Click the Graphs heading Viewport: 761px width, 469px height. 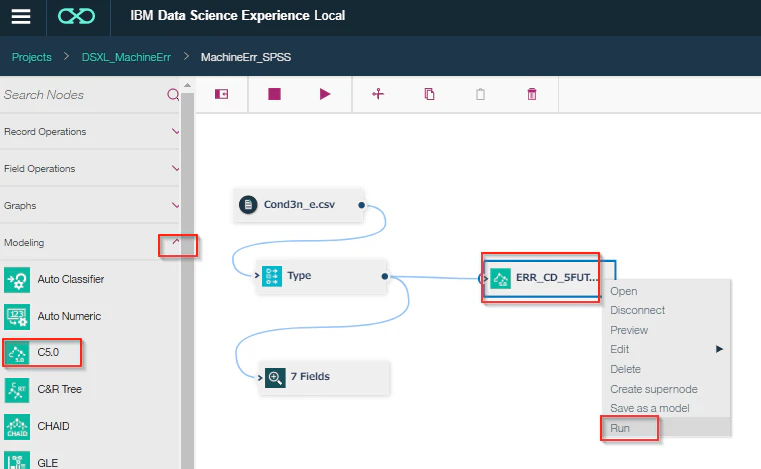(20, 205)
